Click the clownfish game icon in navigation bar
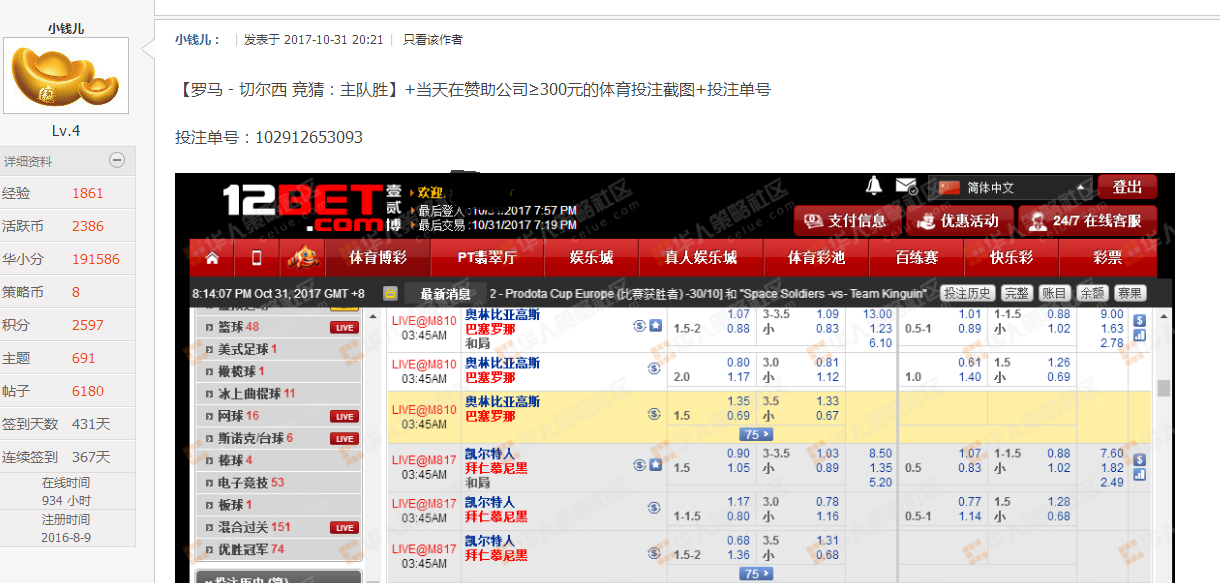1220x583 pixels. coord(303,257)
